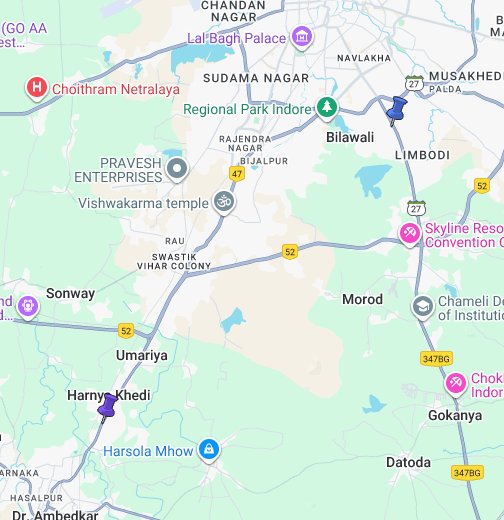The image size is (504, 520).
Task: Select the Chameli Devi institution graduation-cap pin
Action: point(423,307)
